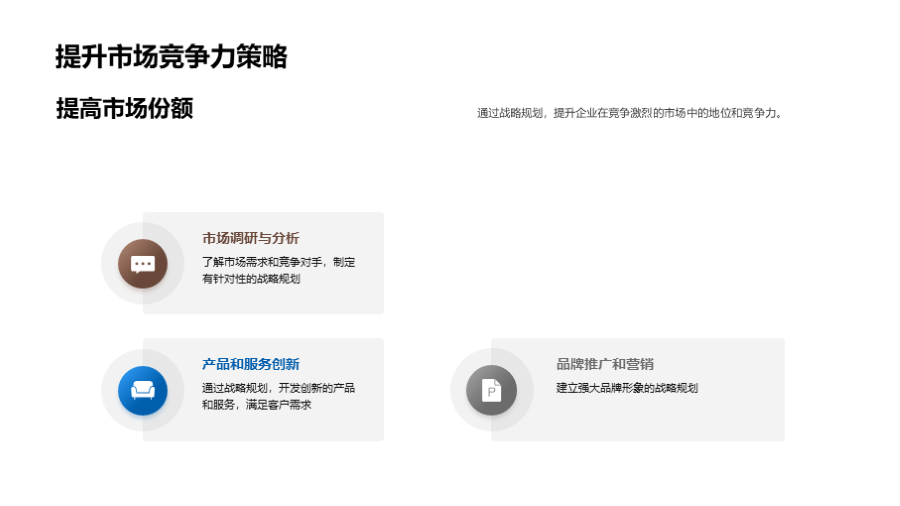Select the slide title 提升市场竞争力策略

tap(171, 57)
